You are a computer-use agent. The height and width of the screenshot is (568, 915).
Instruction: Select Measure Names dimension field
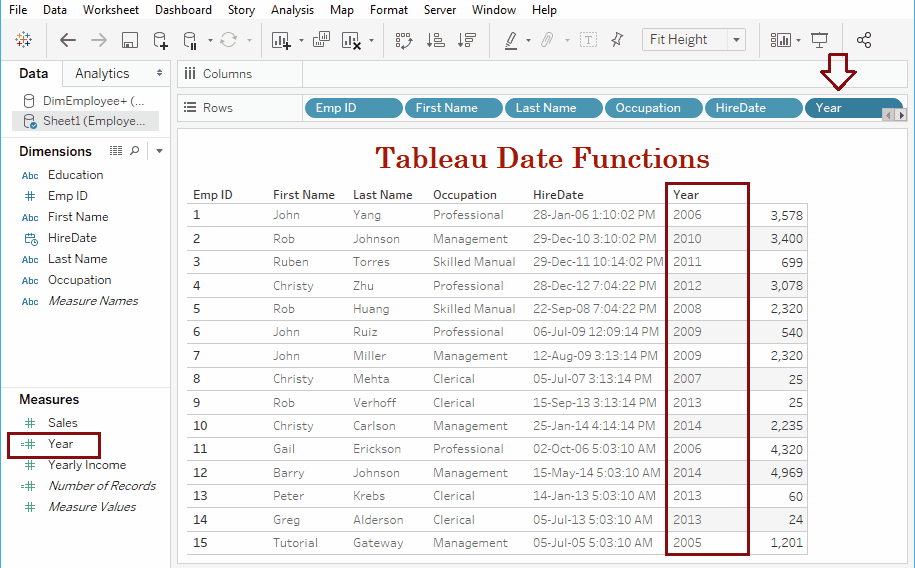(x=93, y=301)
